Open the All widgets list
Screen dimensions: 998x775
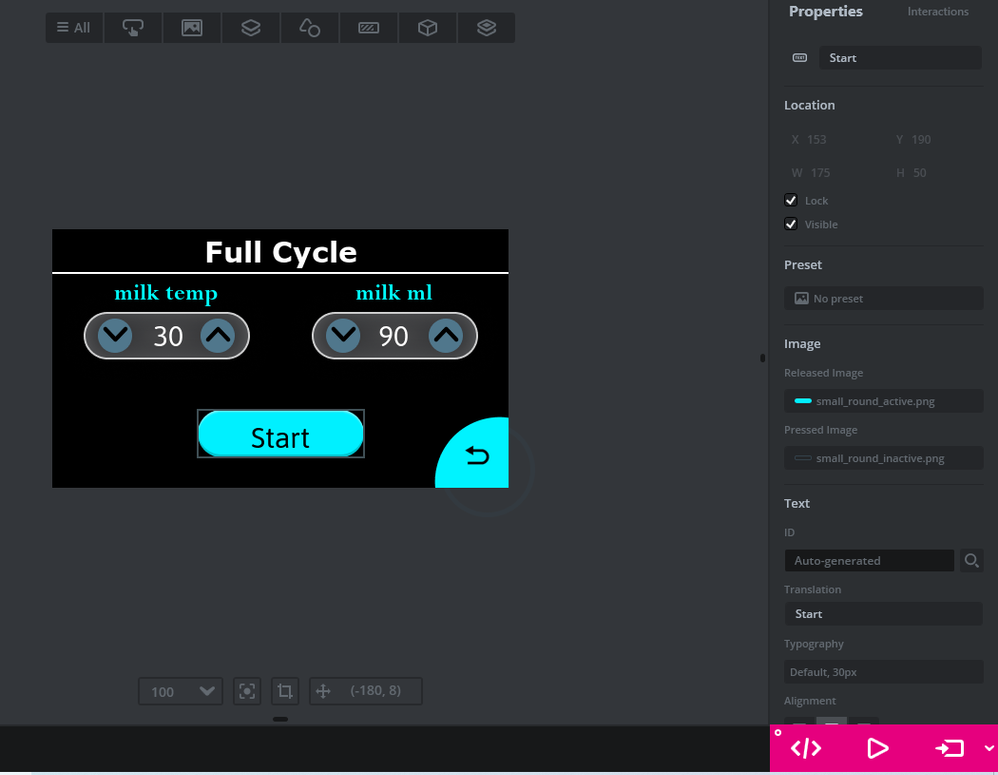click(74, 28)
